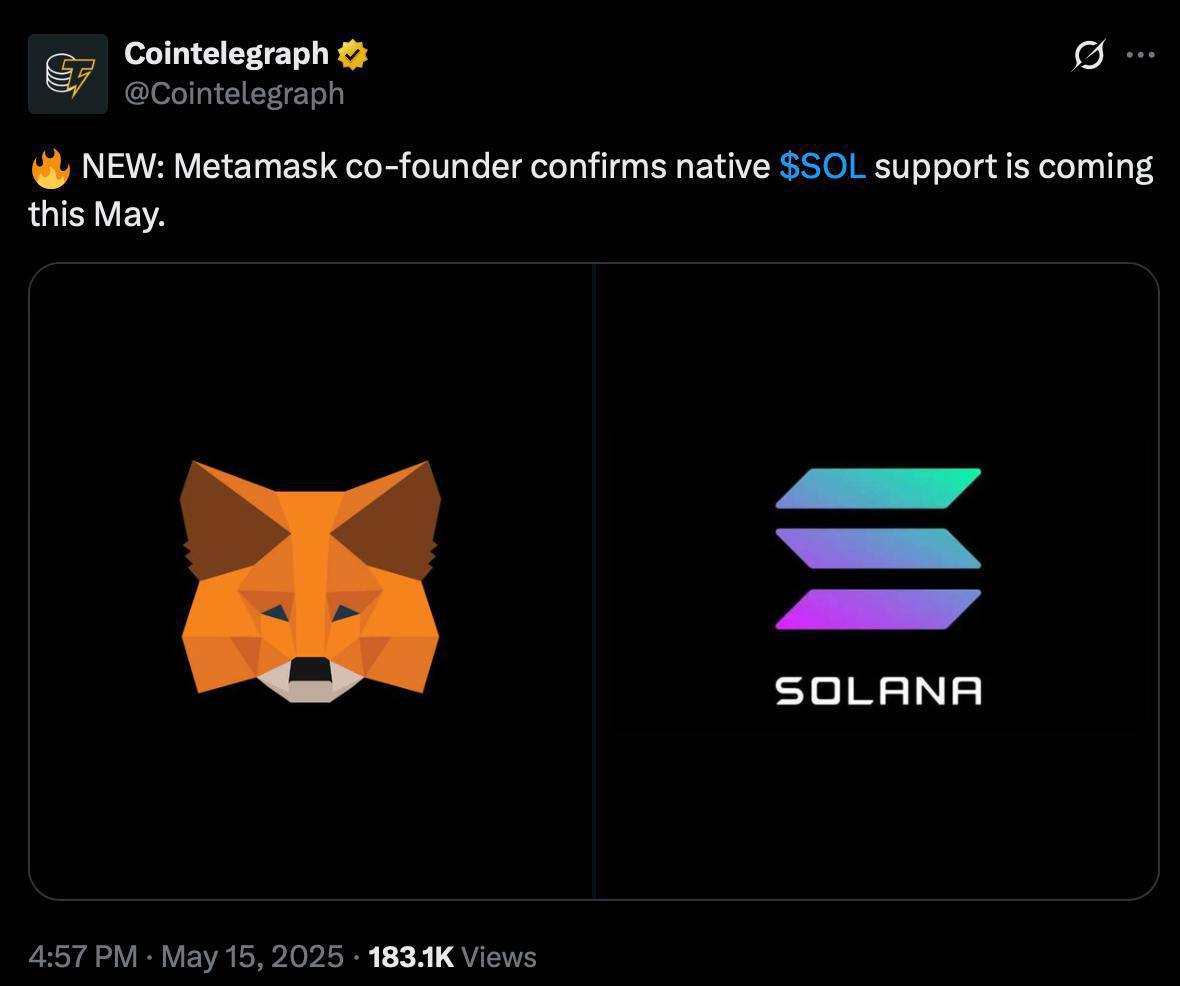
Task: Click the teal top Solana bar
Action: click(878, 488)
